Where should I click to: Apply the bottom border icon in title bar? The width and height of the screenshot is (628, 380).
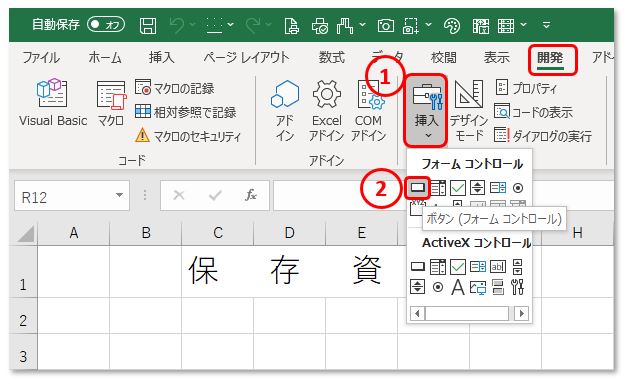point(214,26)
